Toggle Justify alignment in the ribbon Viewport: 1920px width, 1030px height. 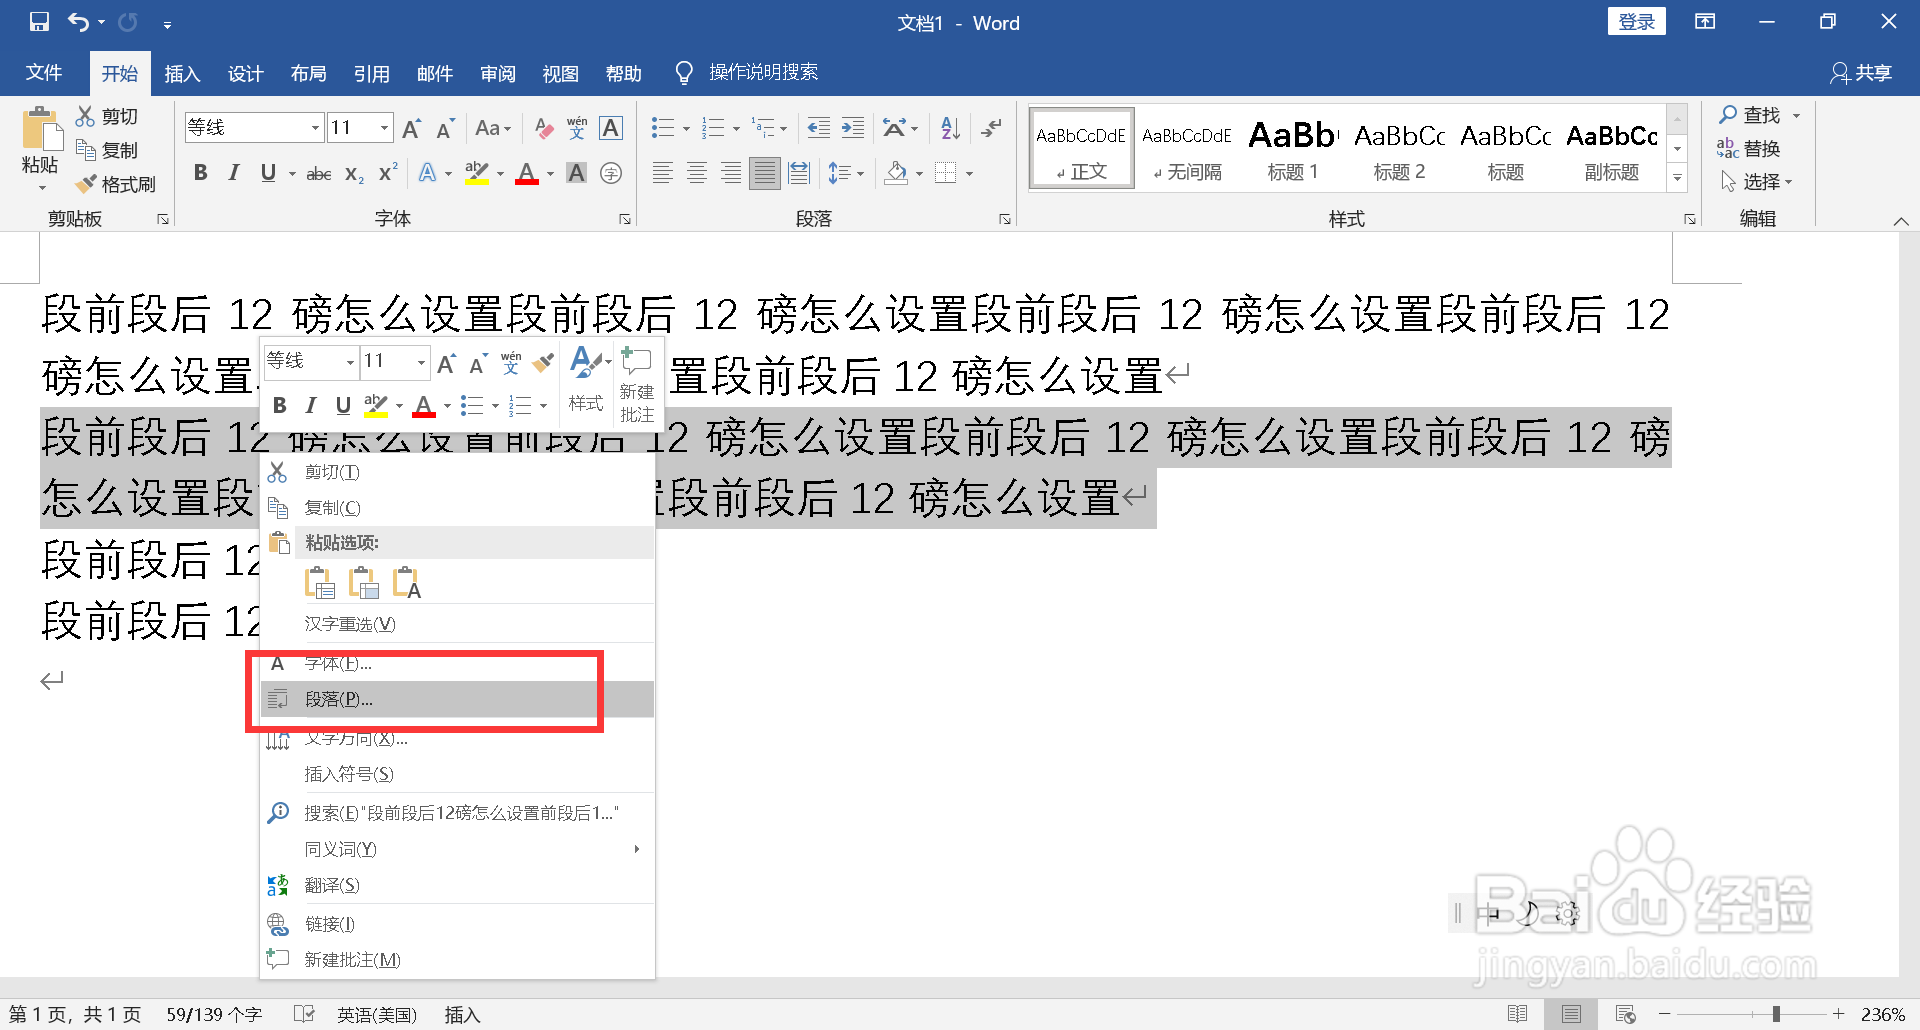(765, 174)
